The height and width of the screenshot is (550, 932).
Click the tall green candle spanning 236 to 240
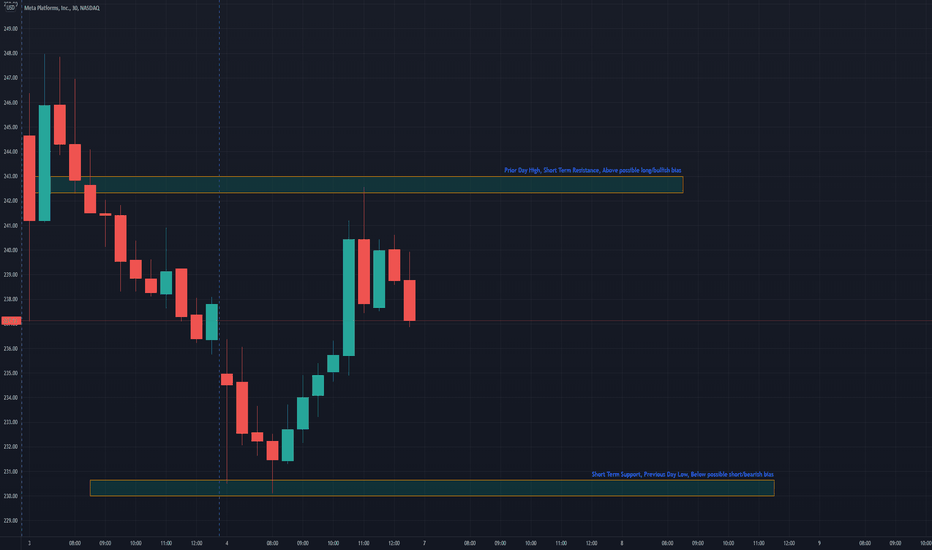349,297
